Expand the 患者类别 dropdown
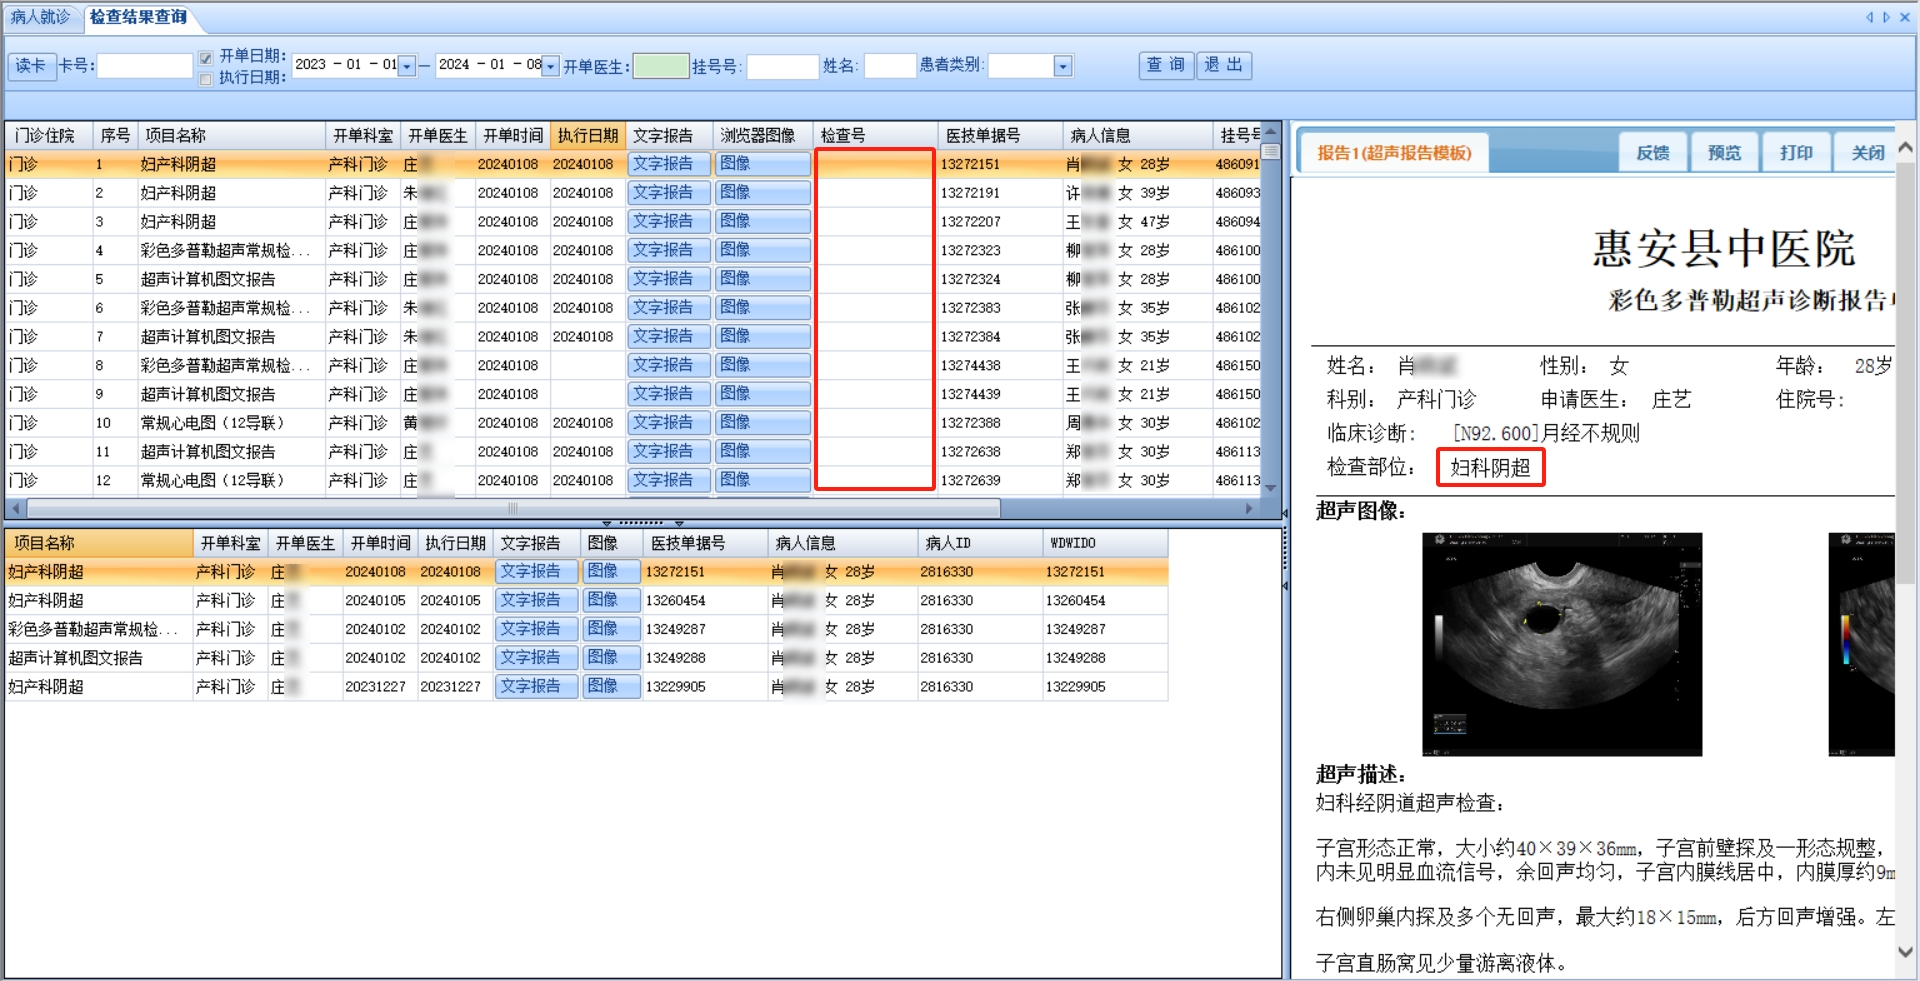Image resolution: width=1920 pixels, height=981 pixels. coord(1063,66)
